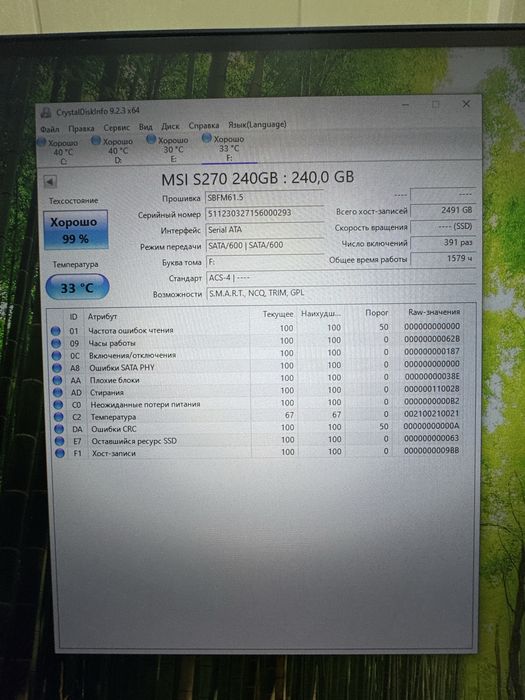Click the power on count 391 раз
The image size is (525, 700).
coord(443,242)
